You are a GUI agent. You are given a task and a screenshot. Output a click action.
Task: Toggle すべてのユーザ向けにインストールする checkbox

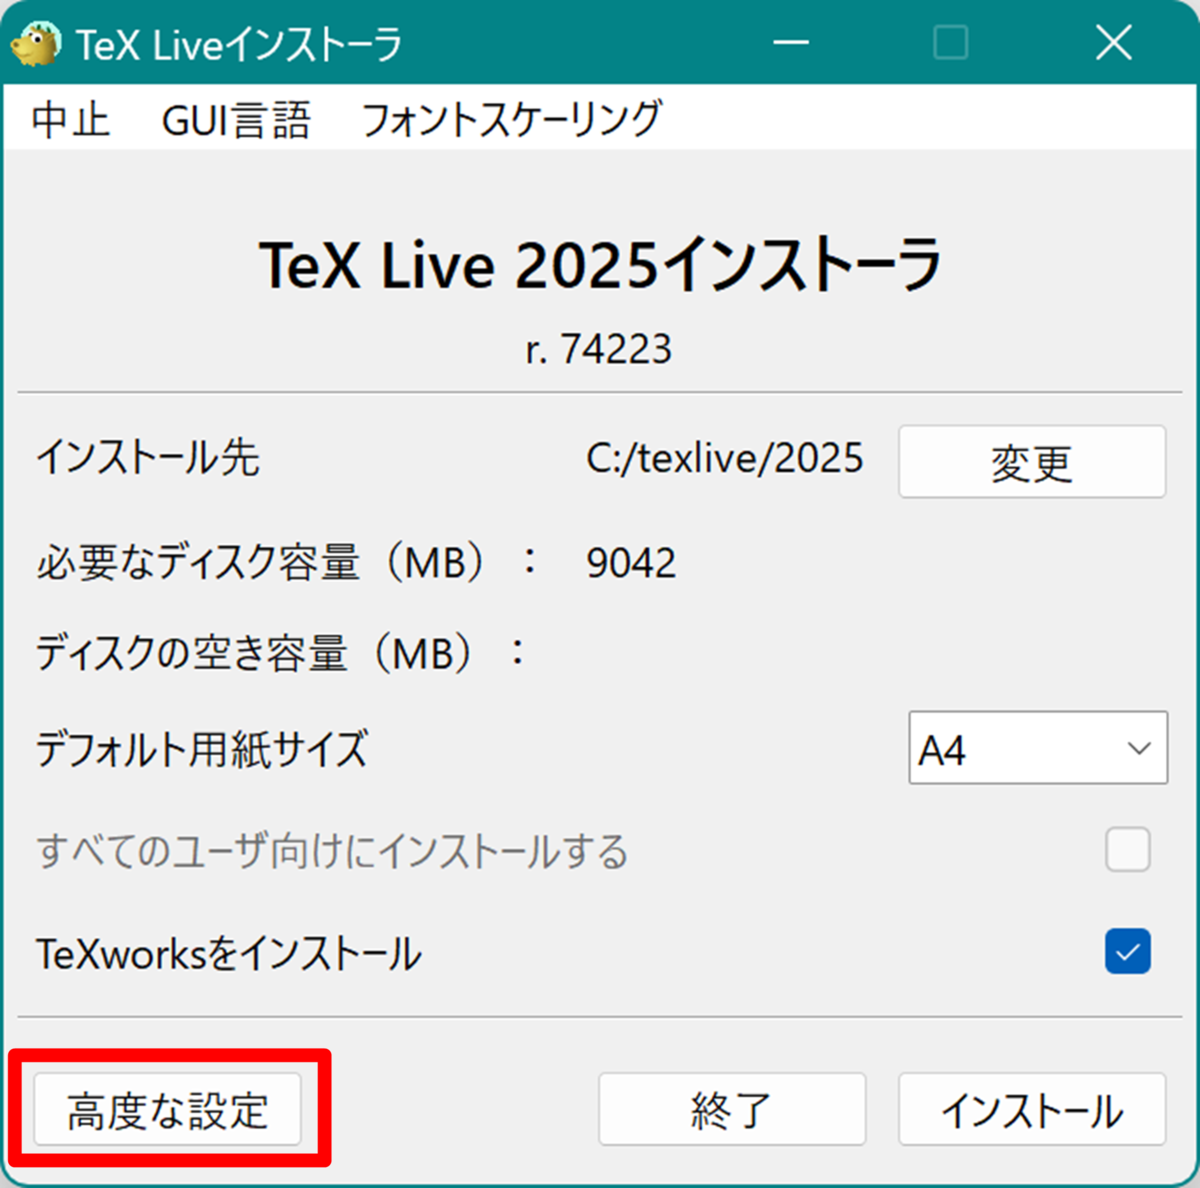(x=1128, y=850)
